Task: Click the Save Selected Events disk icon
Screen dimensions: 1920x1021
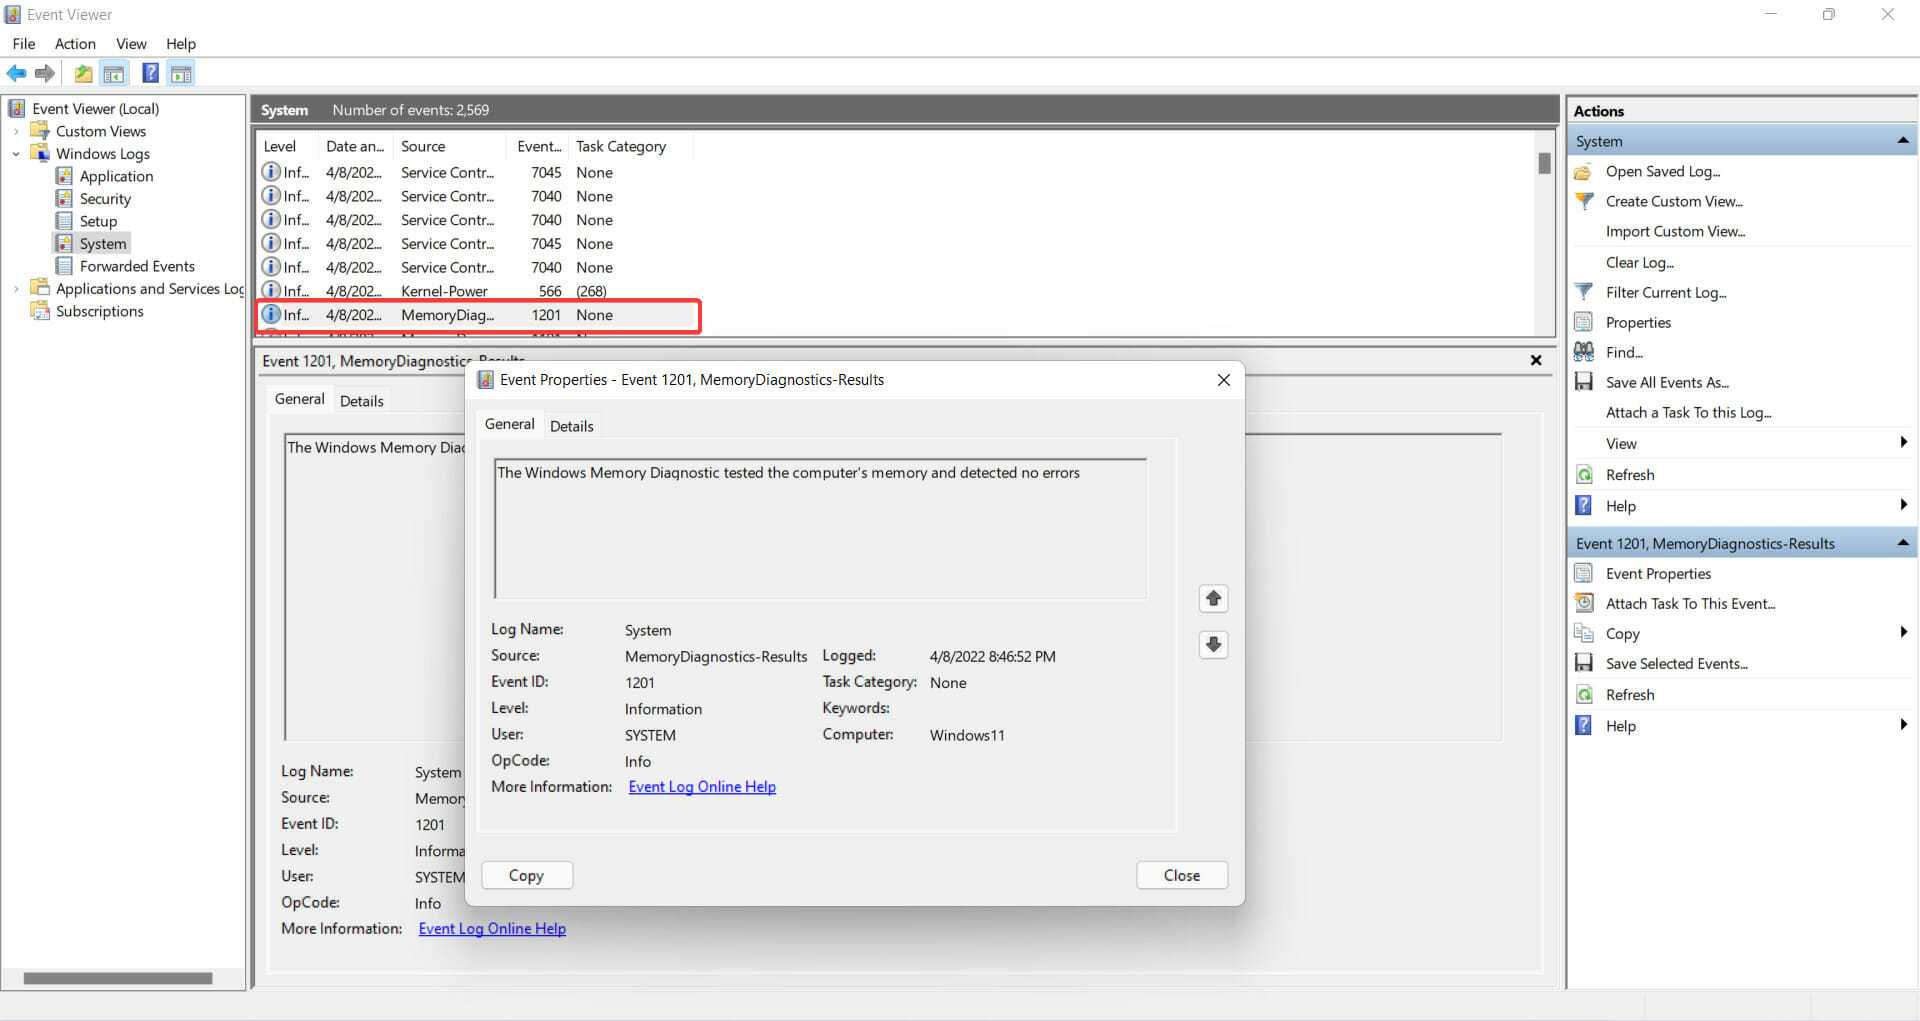Action: (1584, 663)
